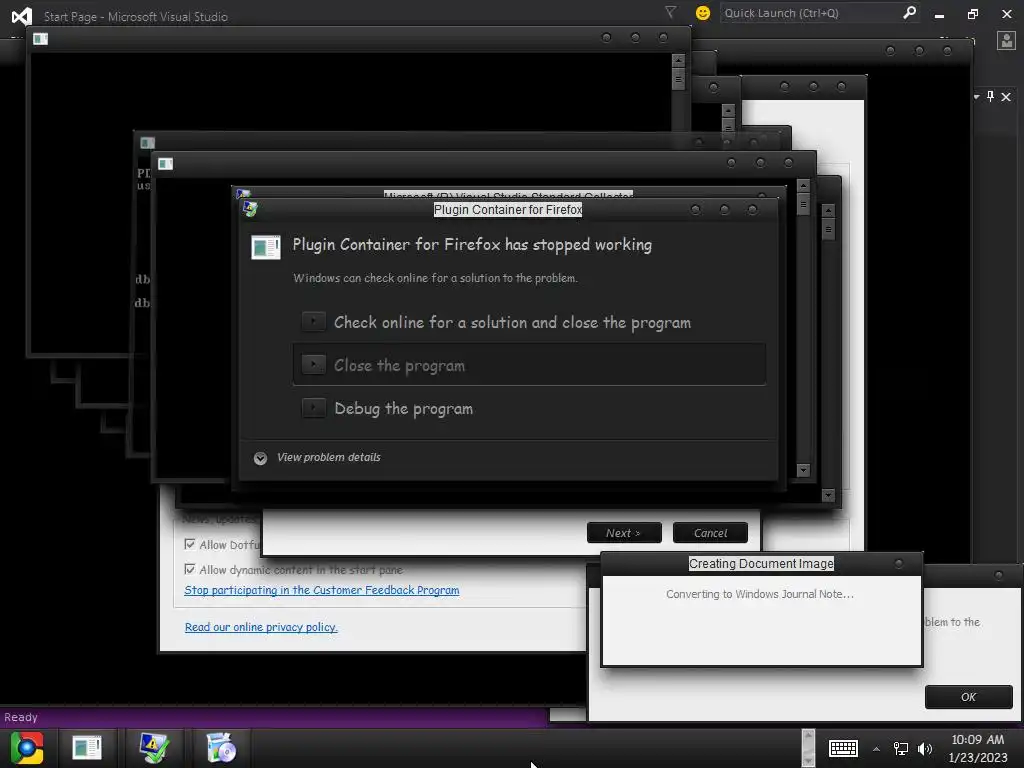Click the Creating Document Image title bar button
1024x768 pixels.
[899, 563]
